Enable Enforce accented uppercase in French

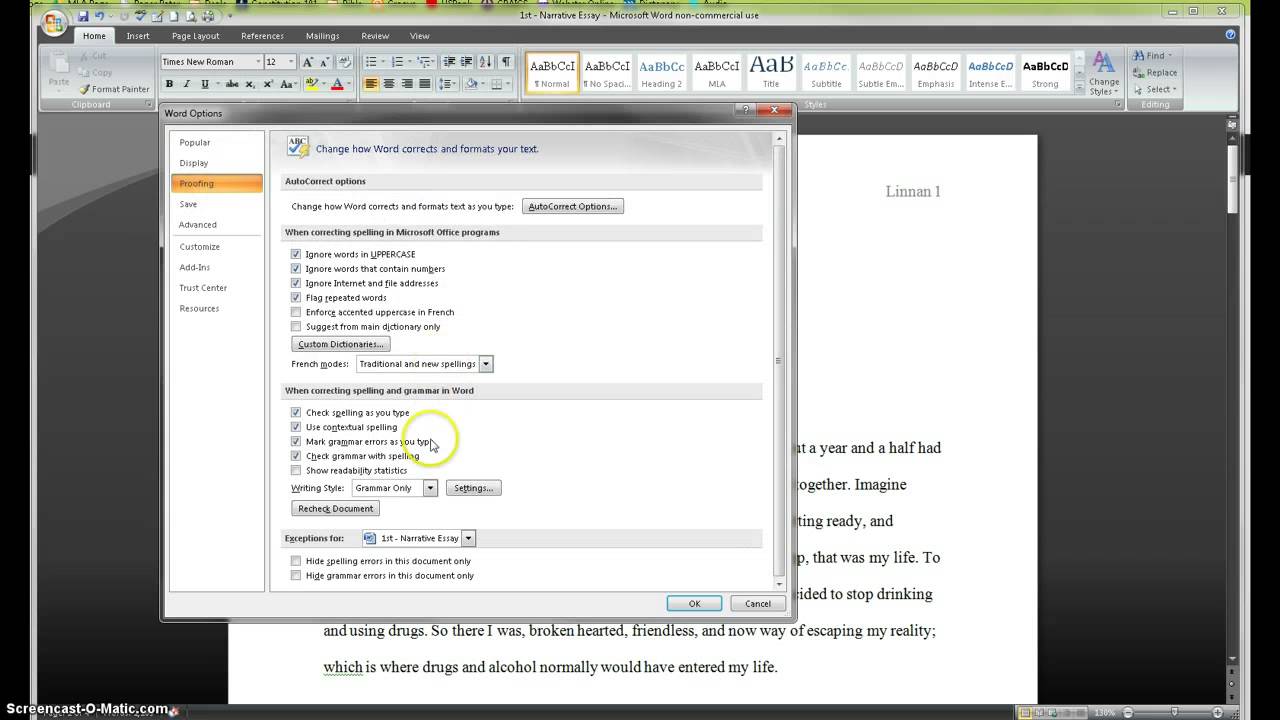tap(296, 312)
